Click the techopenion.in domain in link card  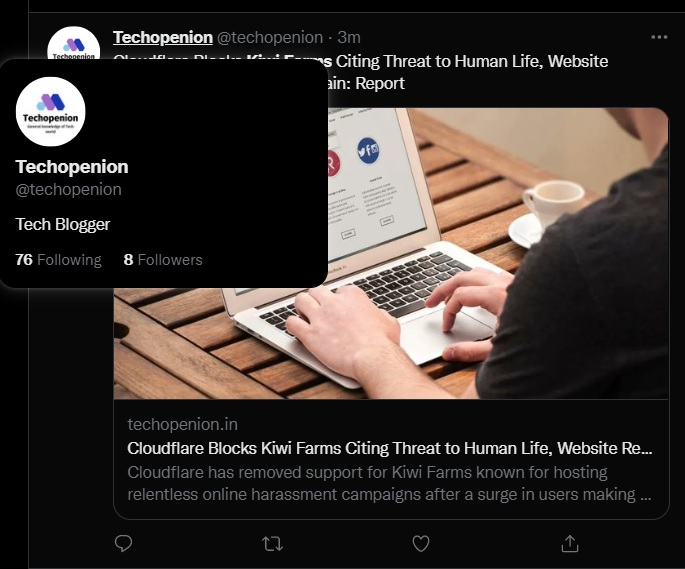(x=183, y=424)
